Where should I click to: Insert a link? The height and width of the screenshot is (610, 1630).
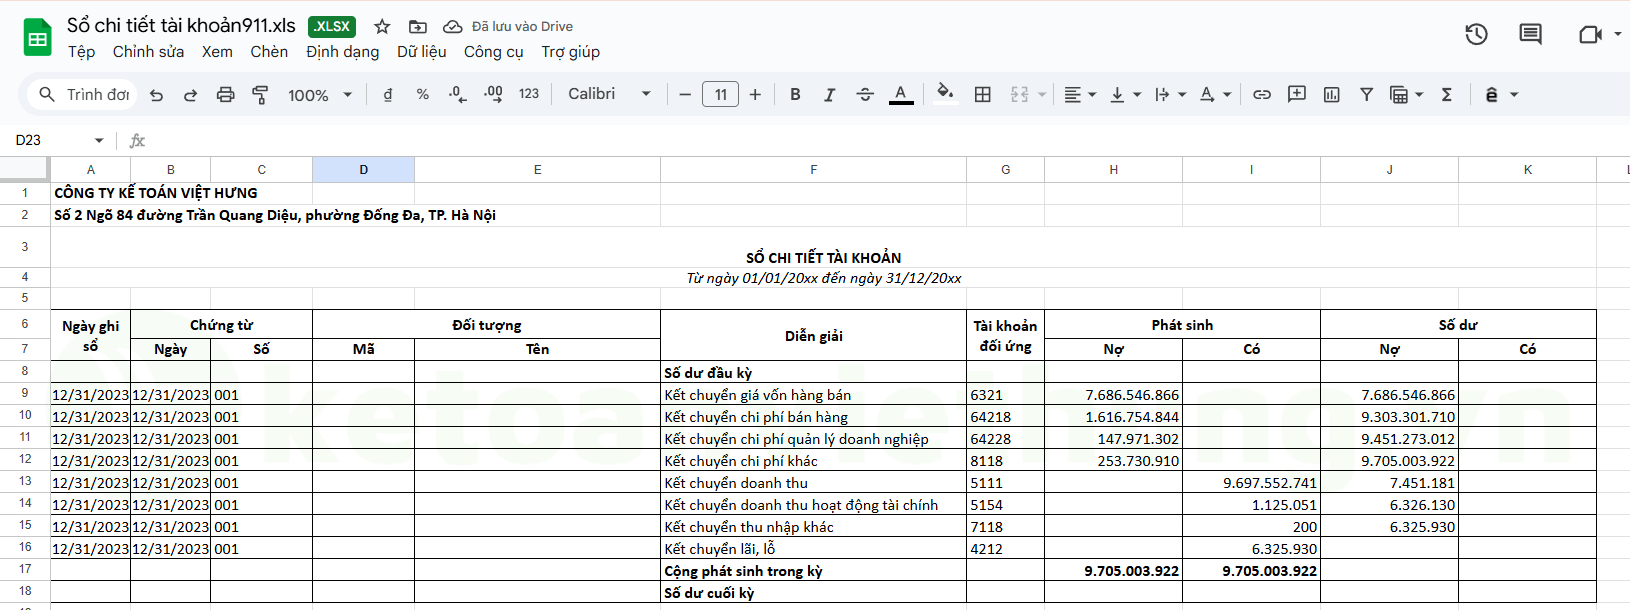click(x=1262, y=95)
